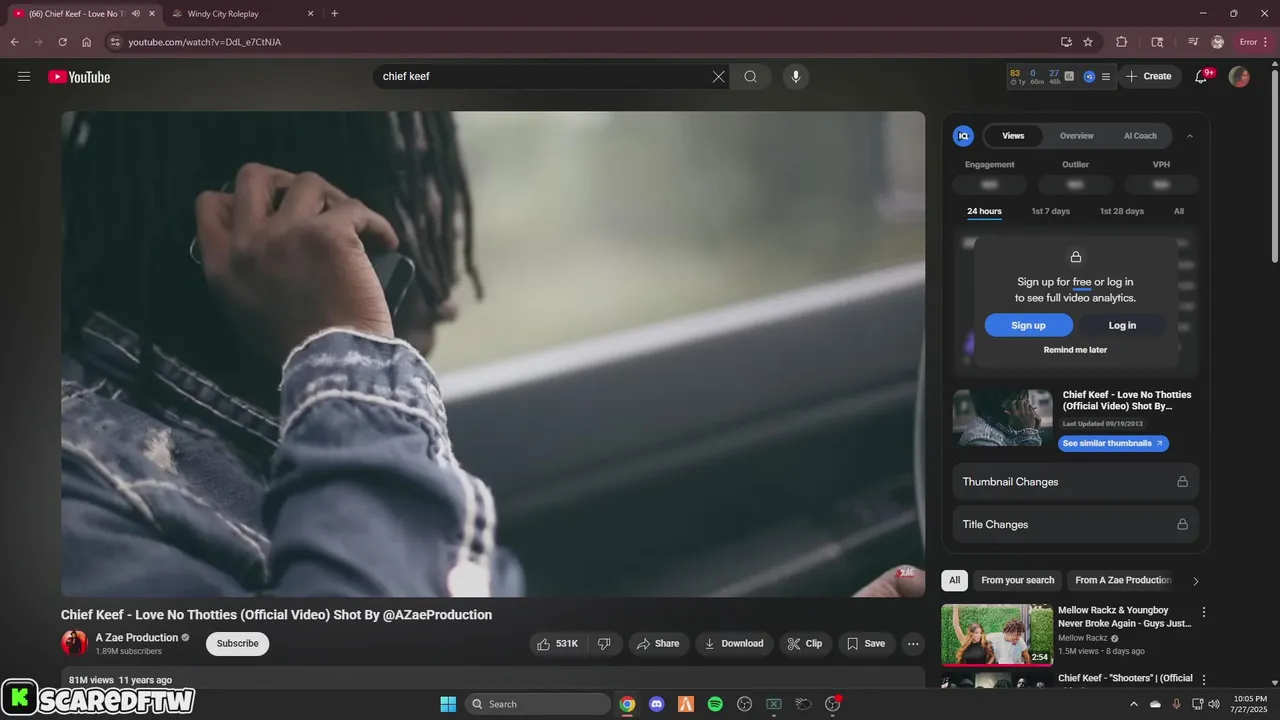This screenshot has height=720, width=1280.
Task: Bookmark this page with star icon
Action: (x=1088, y=42)
